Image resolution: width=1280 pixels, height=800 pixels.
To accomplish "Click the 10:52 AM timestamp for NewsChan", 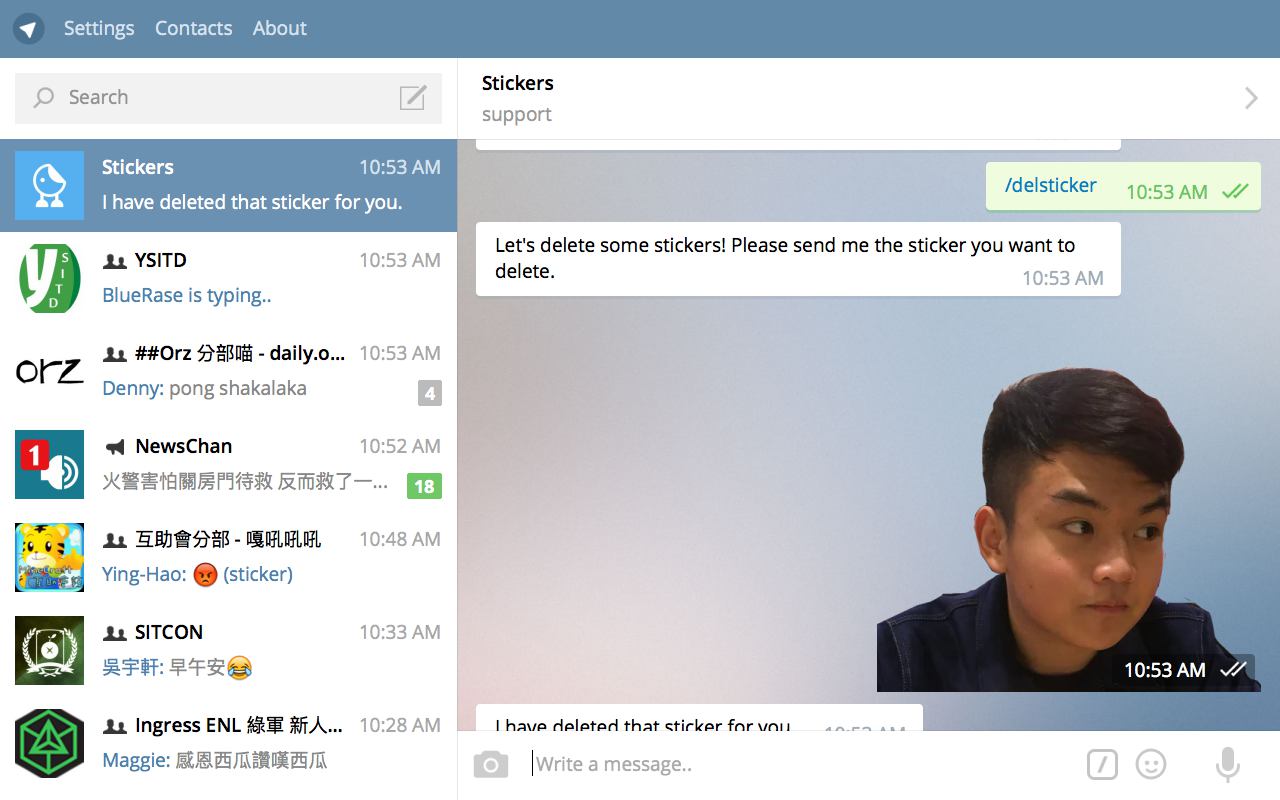I will coord(400,446).
